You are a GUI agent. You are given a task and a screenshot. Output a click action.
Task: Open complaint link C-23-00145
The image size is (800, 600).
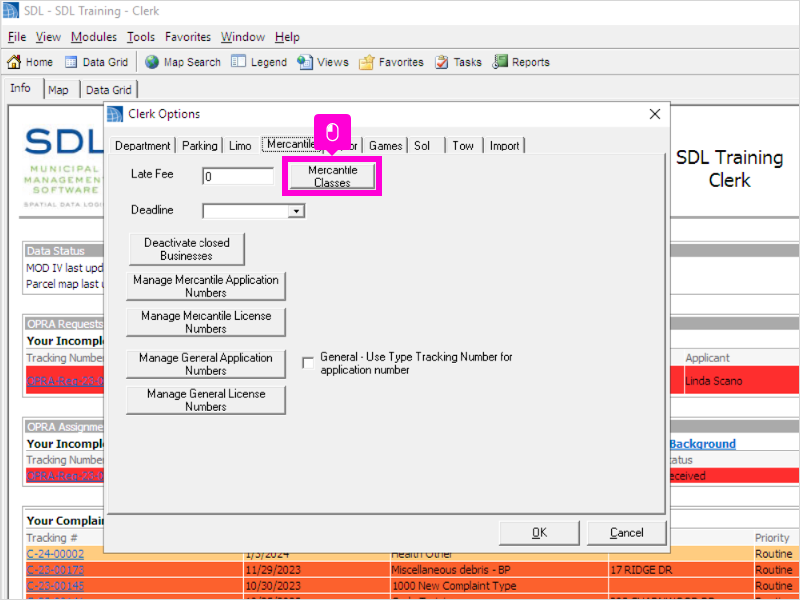click(55, 585)
